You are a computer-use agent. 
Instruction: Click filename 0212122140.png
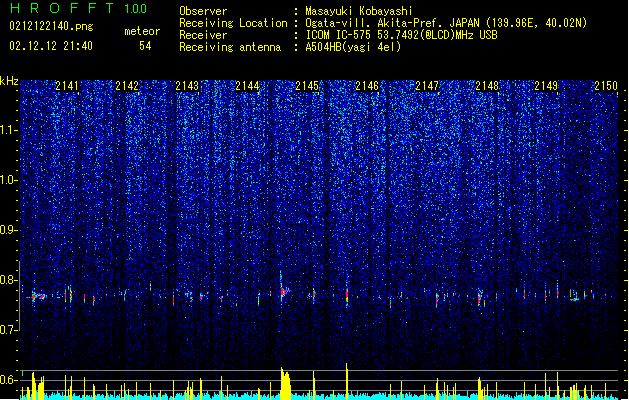[51, 26]
